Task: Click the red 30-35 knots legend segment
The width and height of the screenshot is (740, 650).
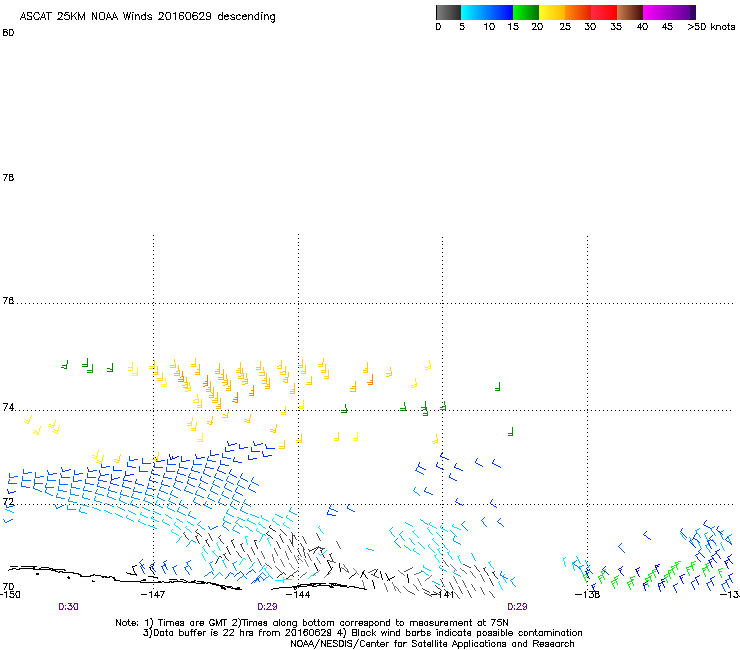Action: click(x=604, y=12)
